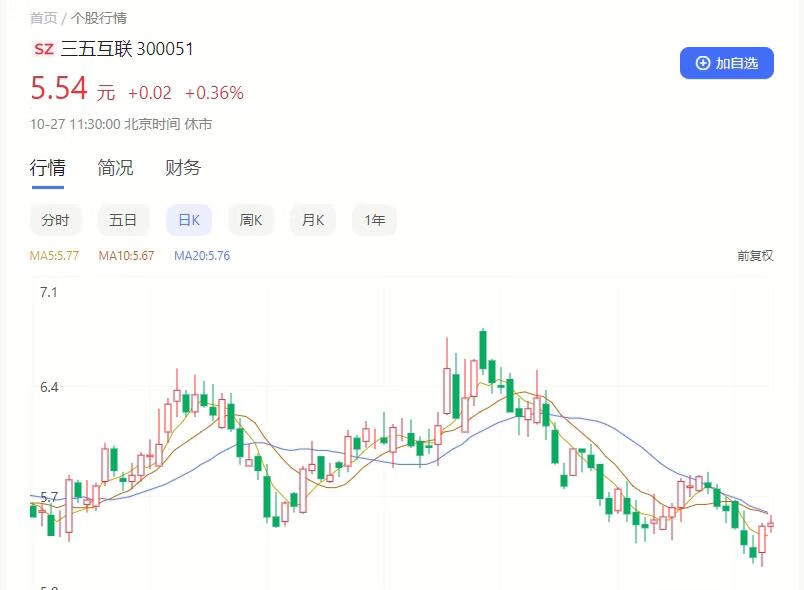Open the 首页 breadcrumb link
The image size is (804, 590).
coord(44,18)
